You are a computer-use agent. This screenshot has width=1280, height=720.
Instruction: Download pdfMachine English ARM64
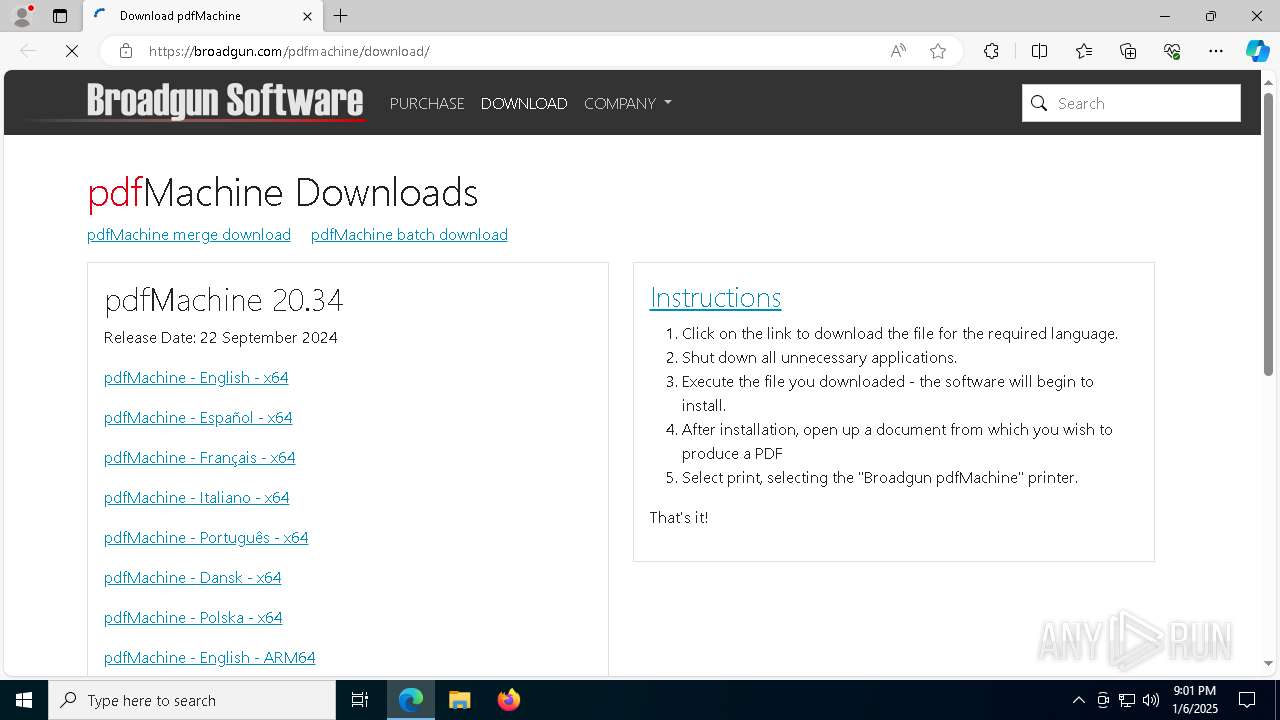[210, 657]
